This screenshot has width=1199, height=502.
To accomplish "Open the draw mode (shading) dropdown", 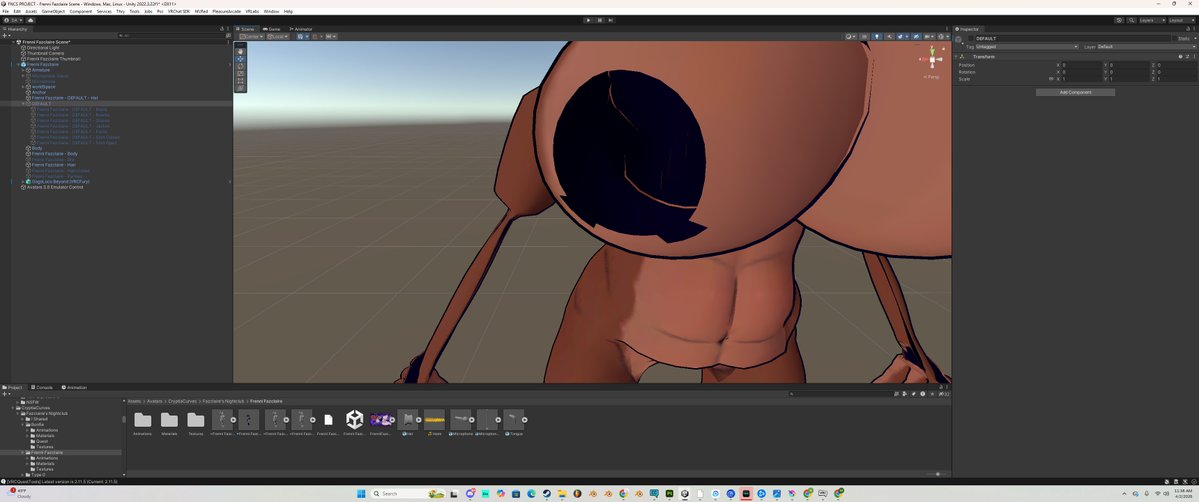I will point(850,37).
